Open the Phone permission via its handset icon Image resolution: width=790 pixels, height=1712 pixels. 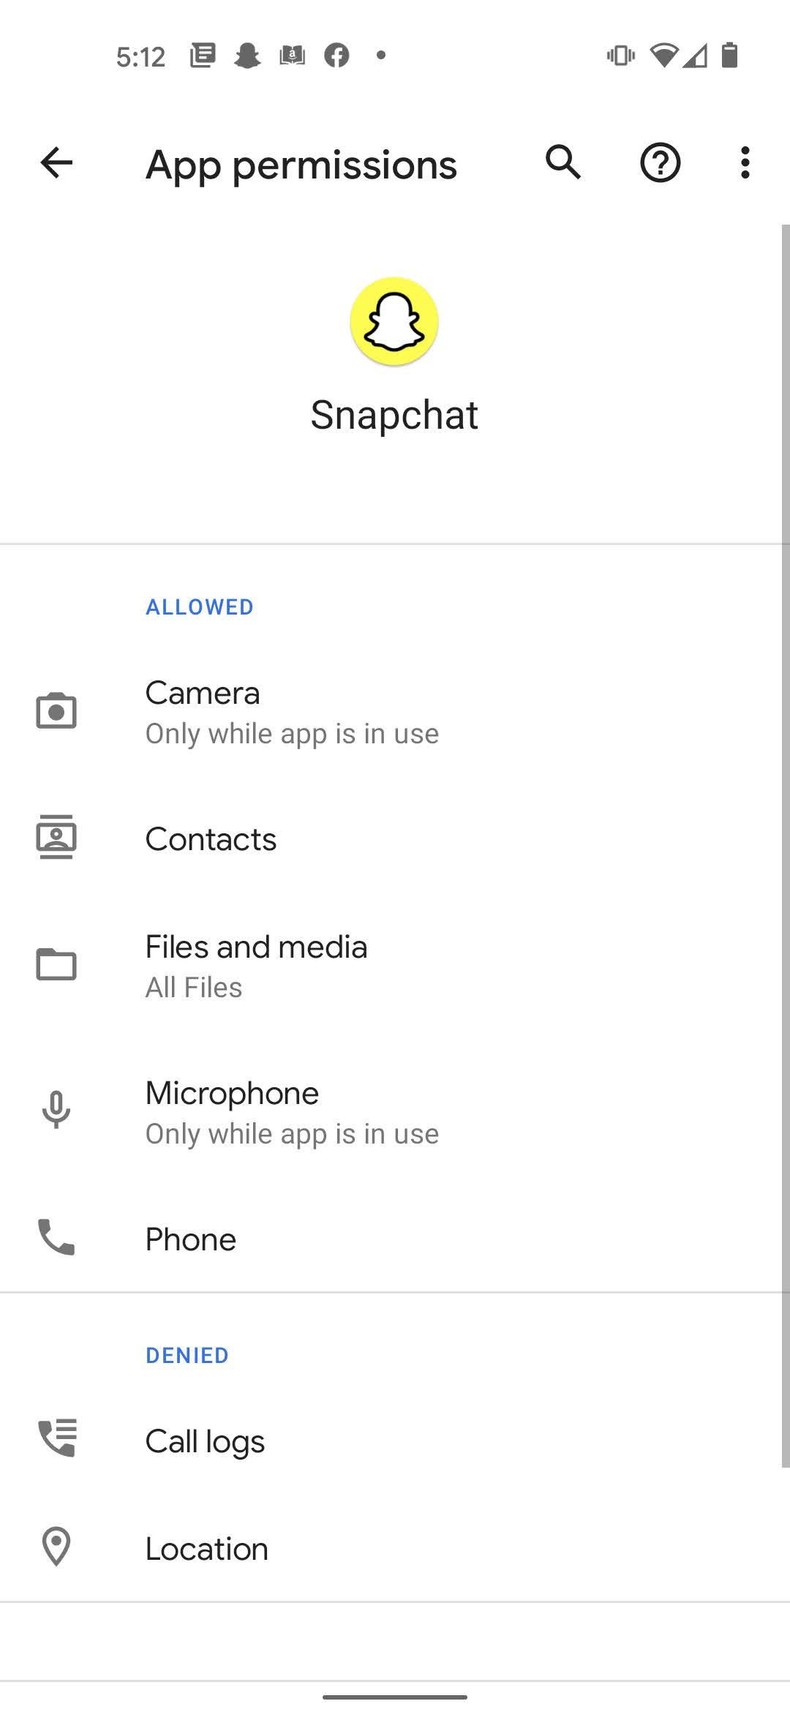(57, 1239)
